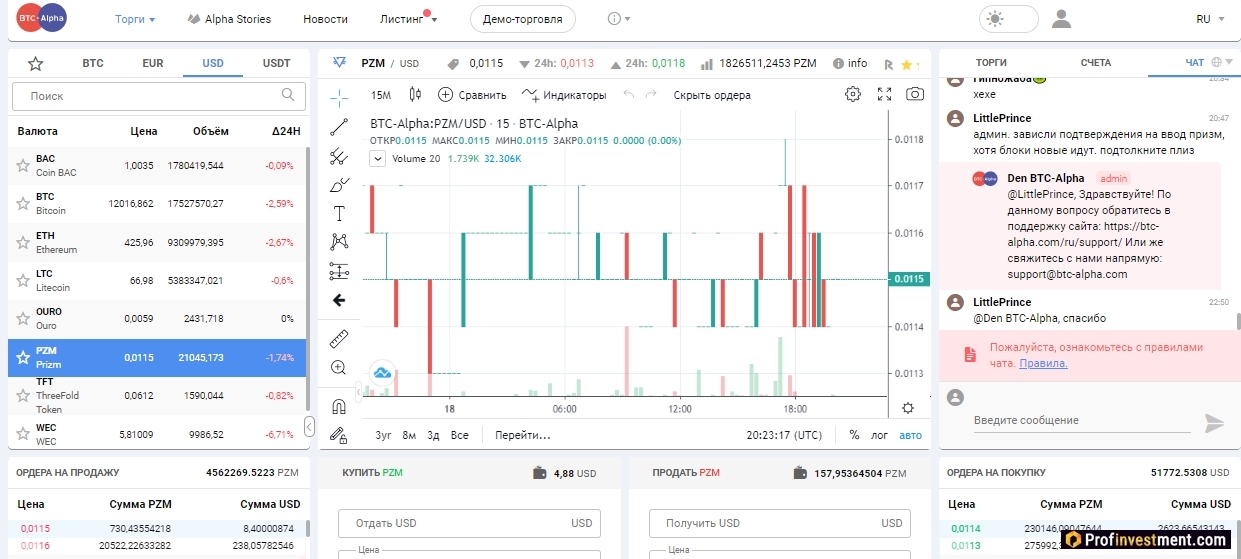Click the lock drawings icon

click(339, 435)
